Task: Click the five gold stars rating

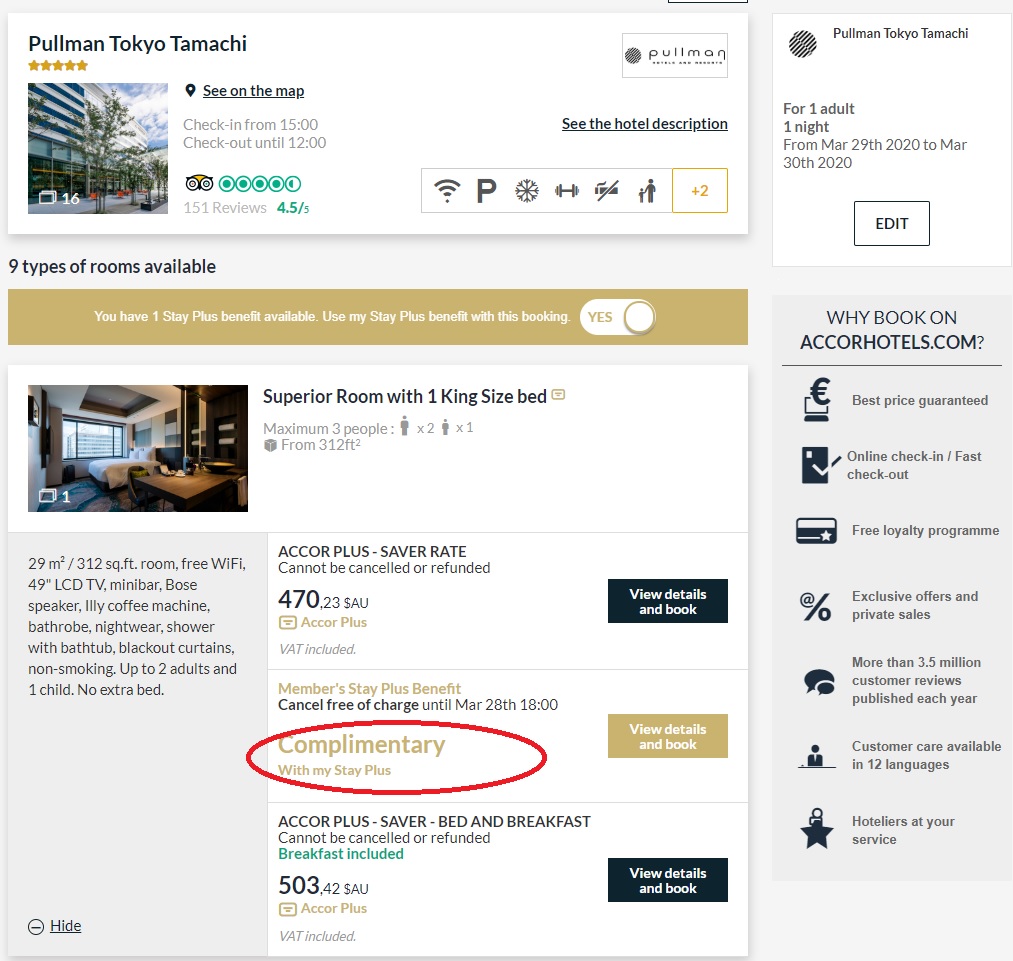Action: 57,65
